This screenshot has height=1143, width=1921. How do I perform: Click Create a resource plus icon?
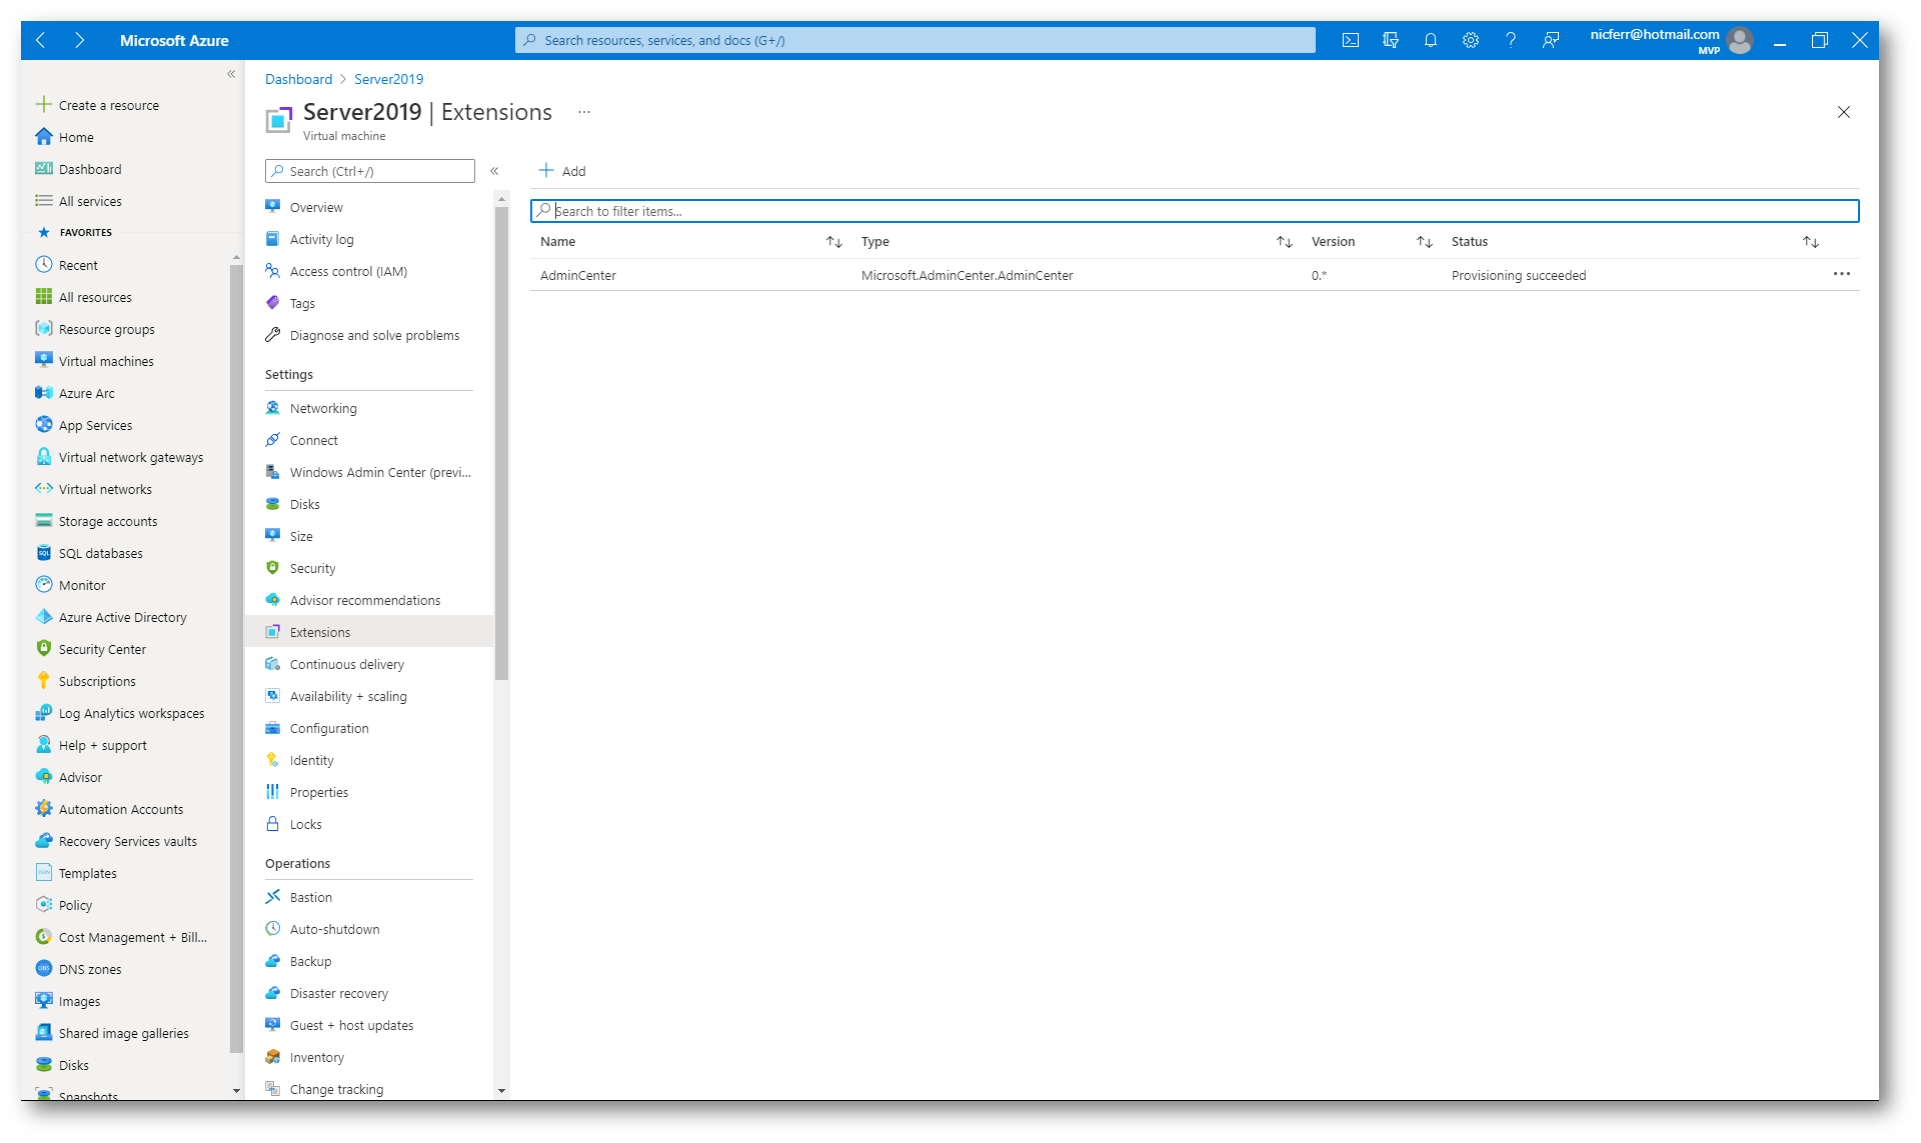(43, 104)
